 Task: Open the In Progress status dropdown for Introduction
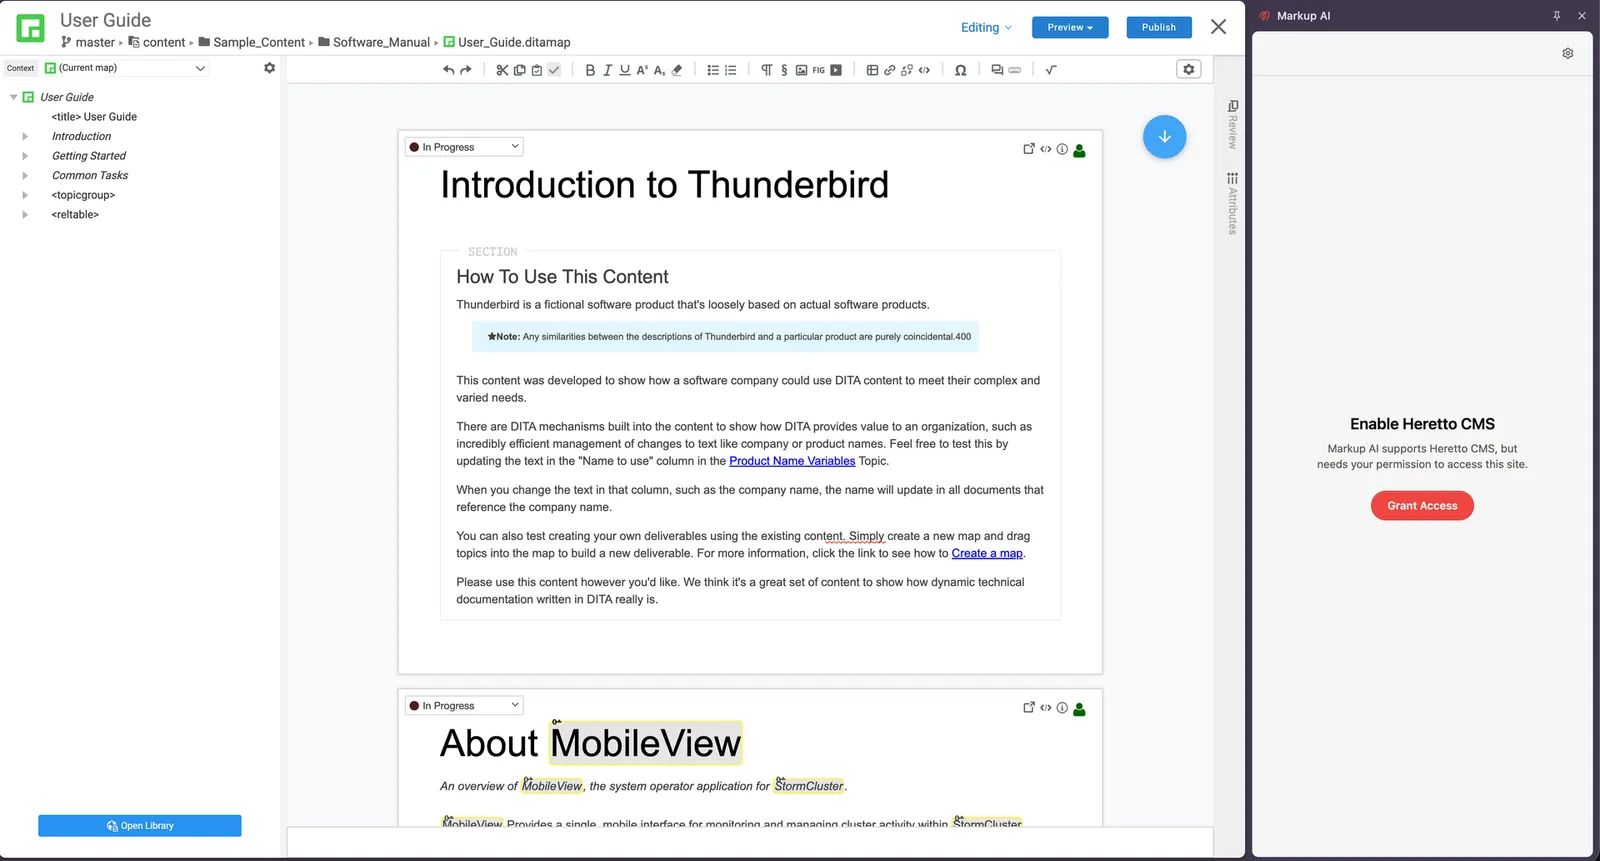(x=464, y=147)
